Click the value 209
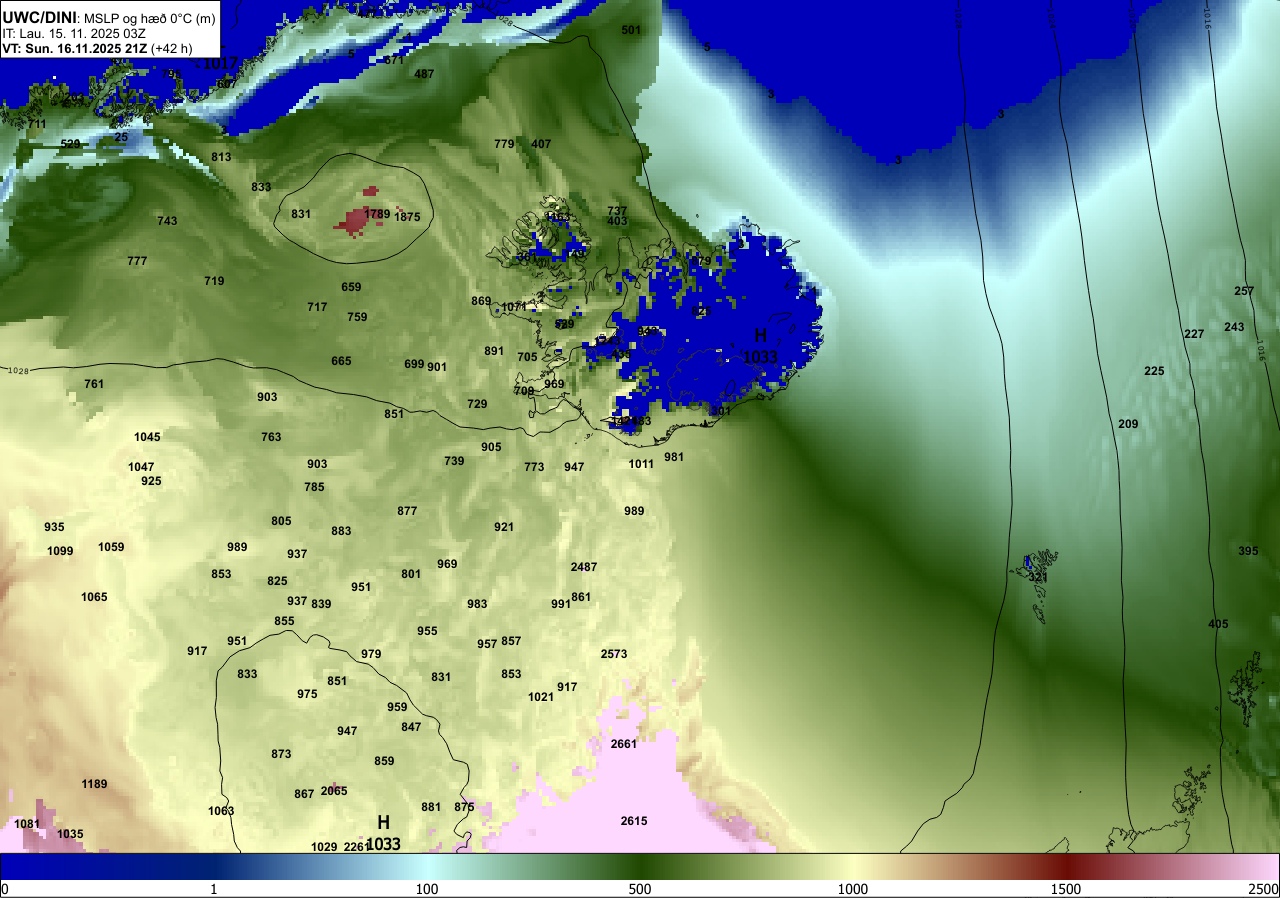The height and width of the screenshot is (898, 1280). coord(1128,424)
